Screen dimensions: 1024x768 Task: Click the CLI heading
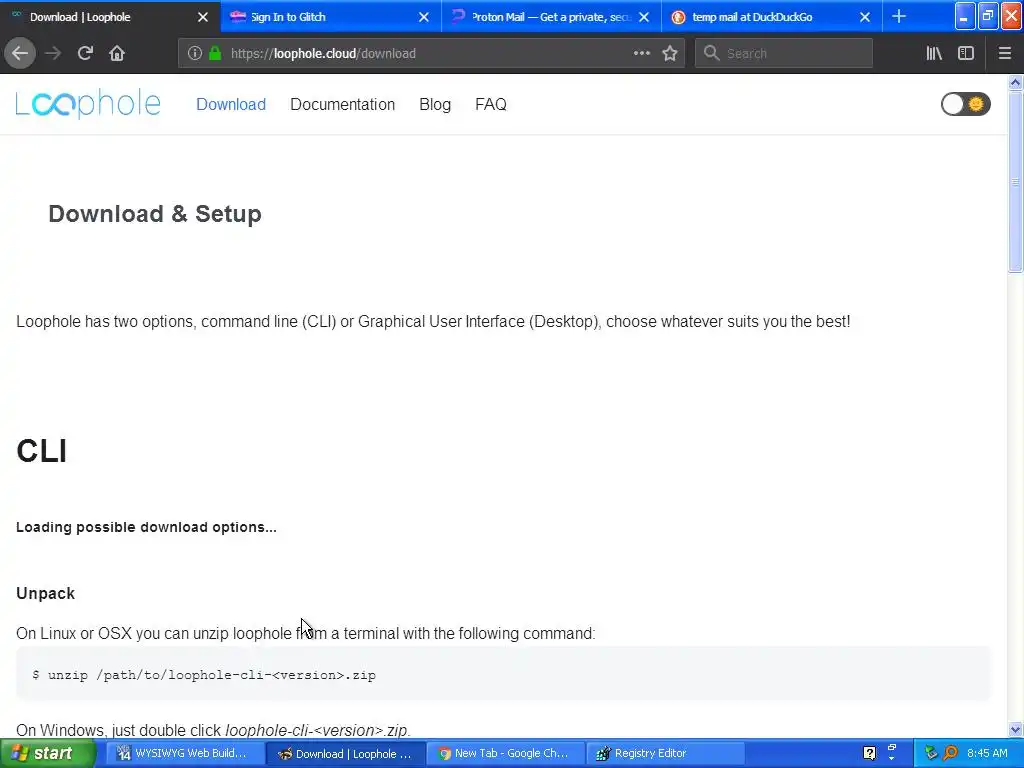(x=41, y=451)
